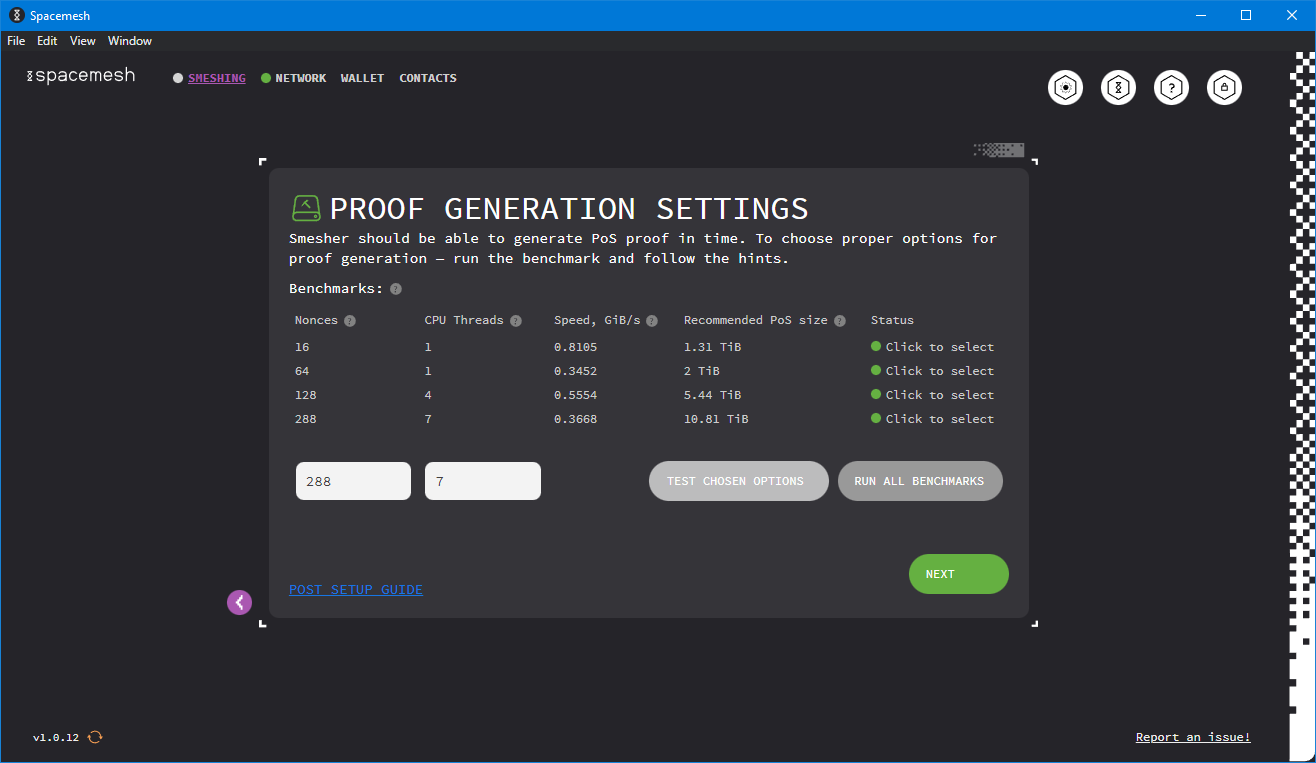Click the Status column header
The height and width of the screenshot is (763, 1316).
(892, 320)
